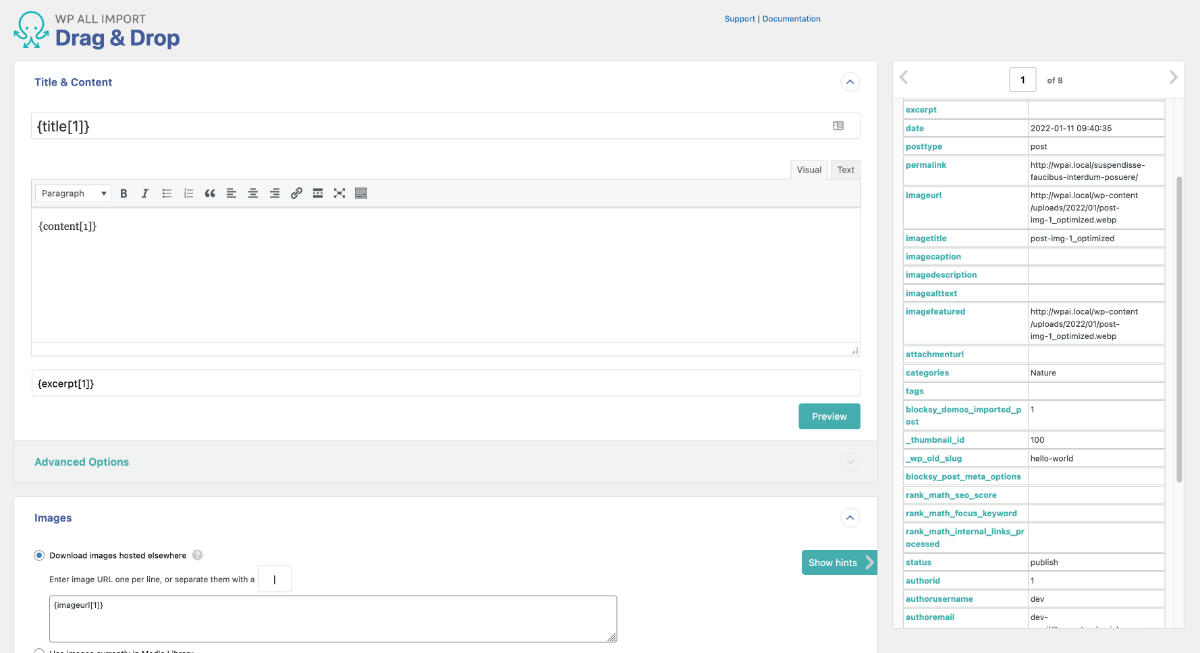Image resolution: width=1200 pixels, height=653 pixels.
Task: Click the 'date' field name
Action: tap(915, 128)
